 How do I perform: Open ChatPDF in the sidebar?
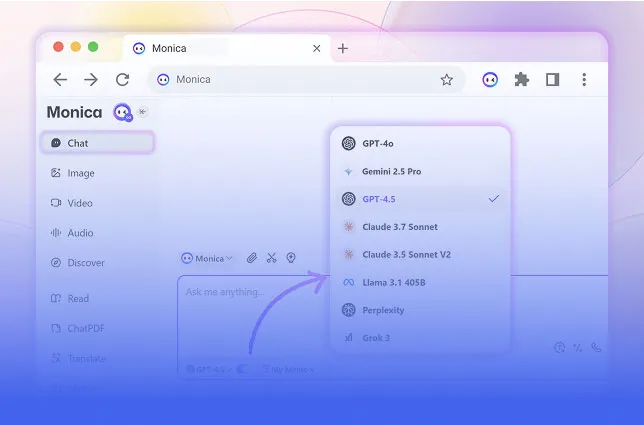78,329
